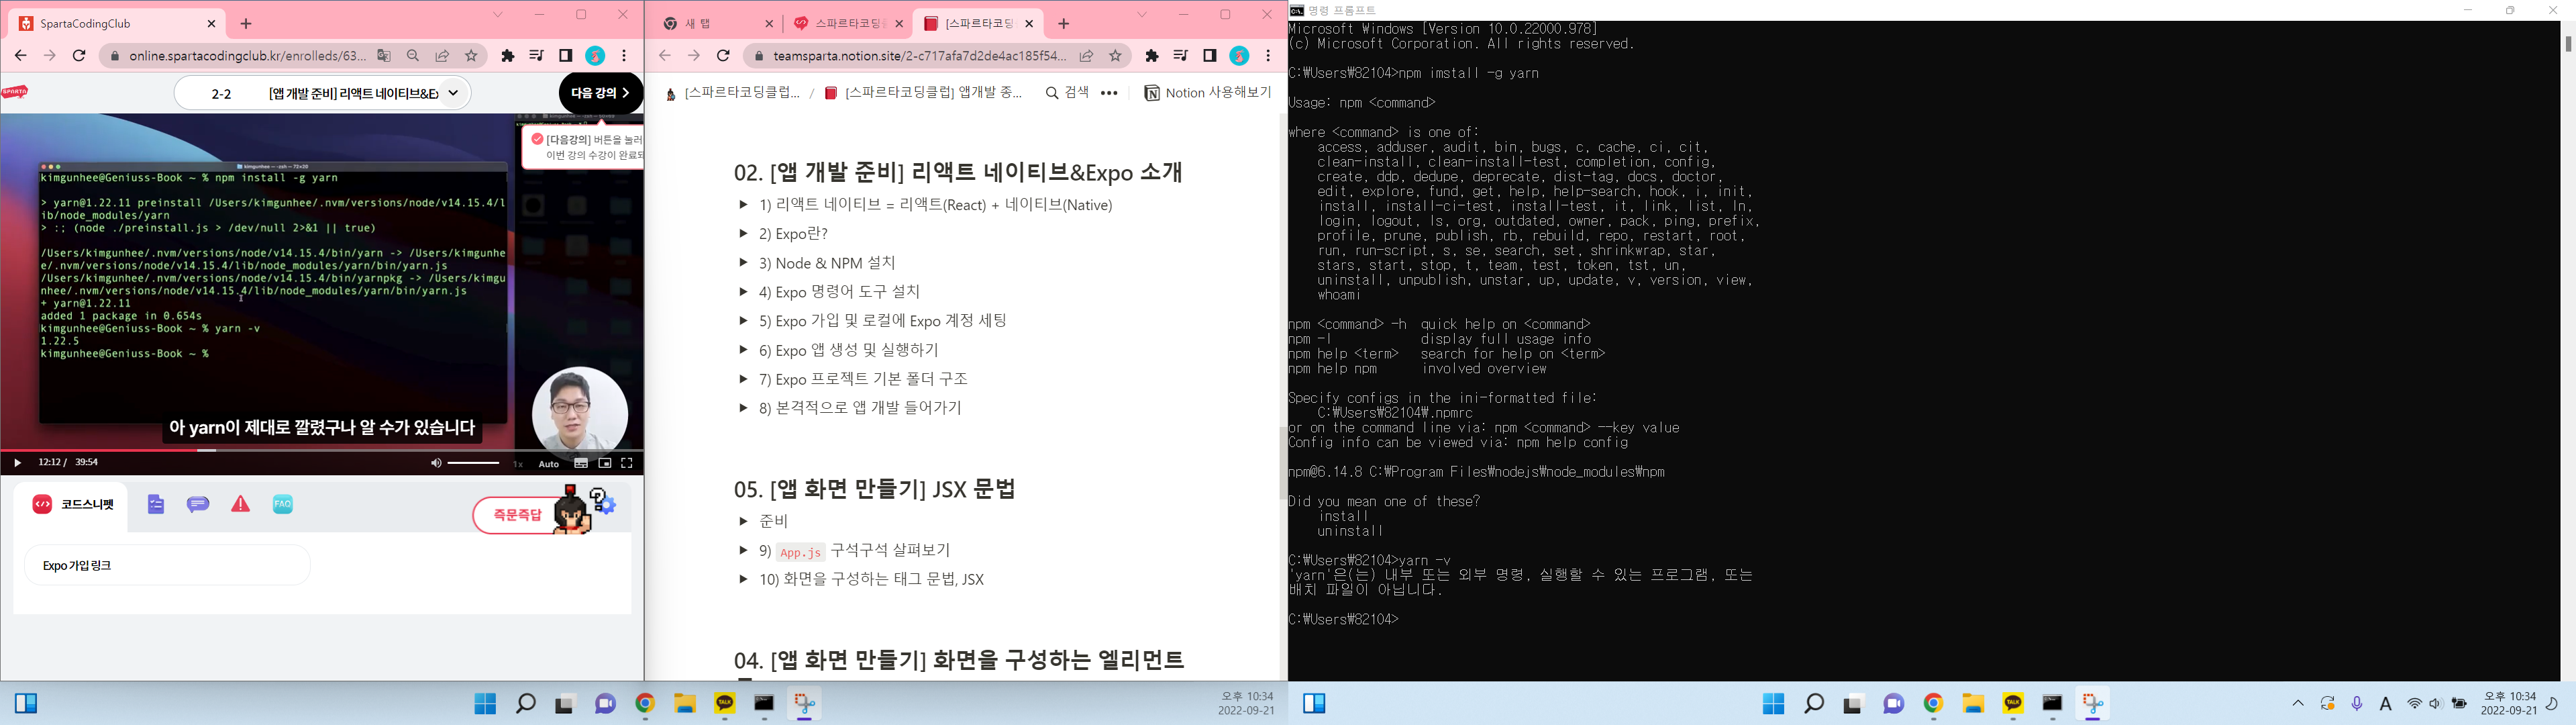
Task: Open Notion 검색 search
Action: pos(1067,93)
